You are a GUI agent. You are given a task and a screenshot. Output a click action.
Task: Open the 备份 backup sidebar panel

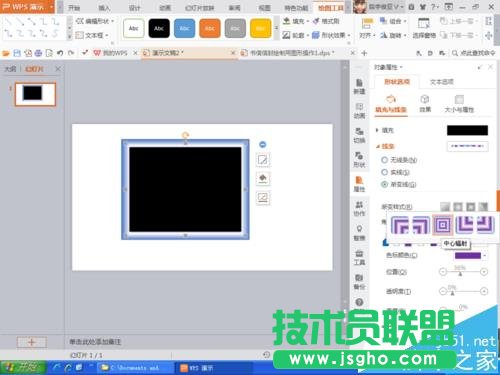tap(359, 282)
